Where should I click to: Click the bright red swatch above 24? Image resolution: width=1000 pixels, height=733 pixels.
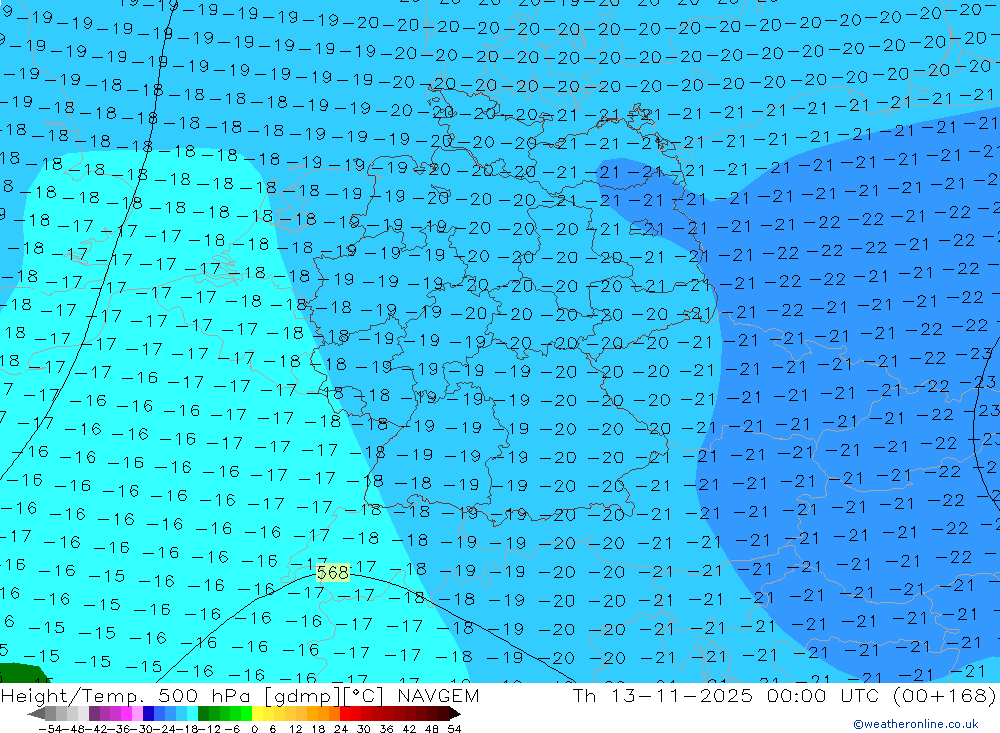point(345,714)
